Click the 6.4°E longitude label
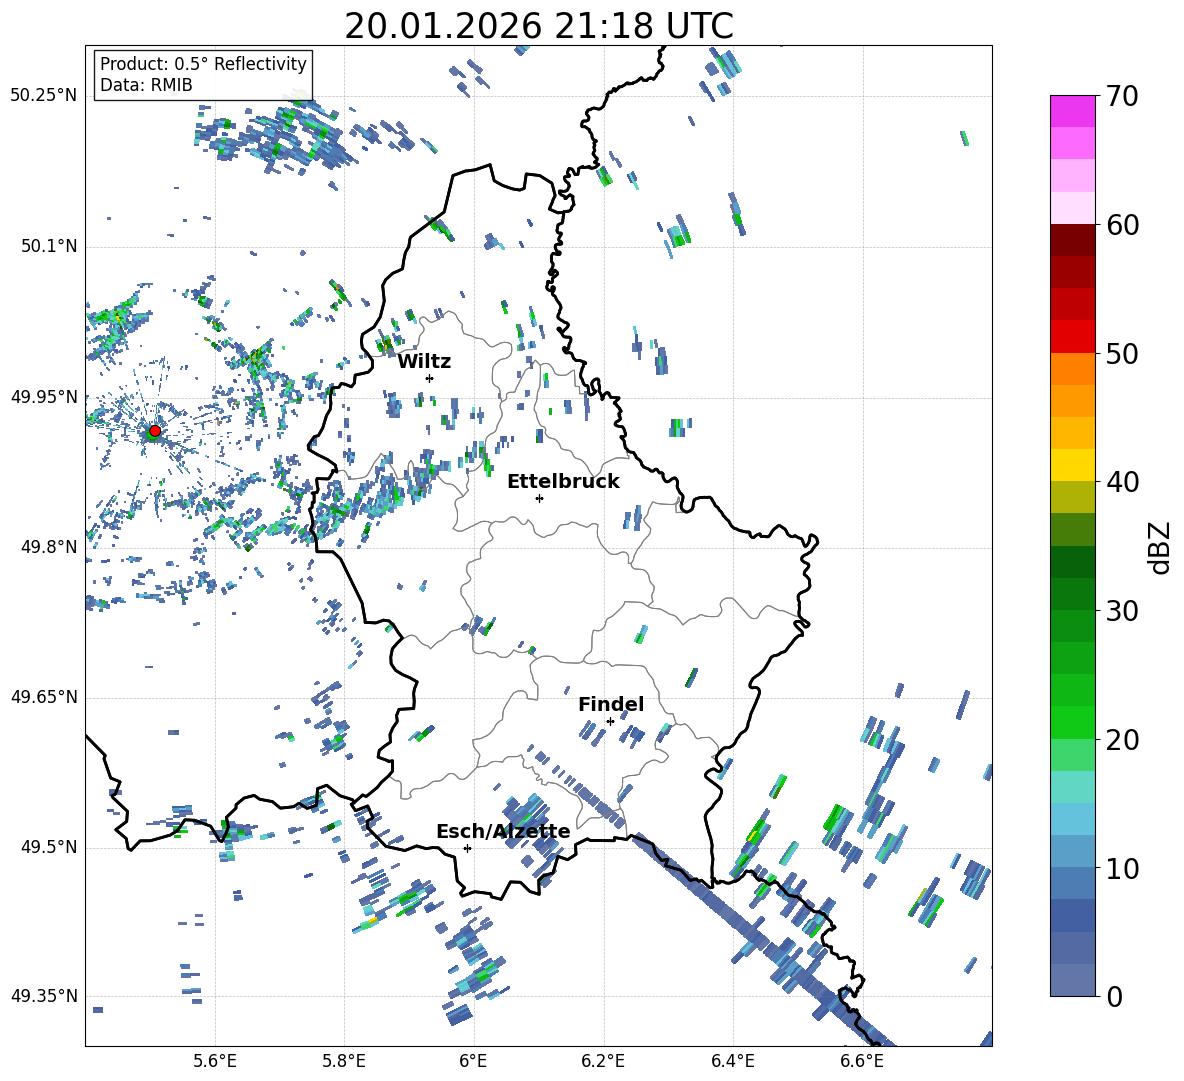 point(732,1061)
